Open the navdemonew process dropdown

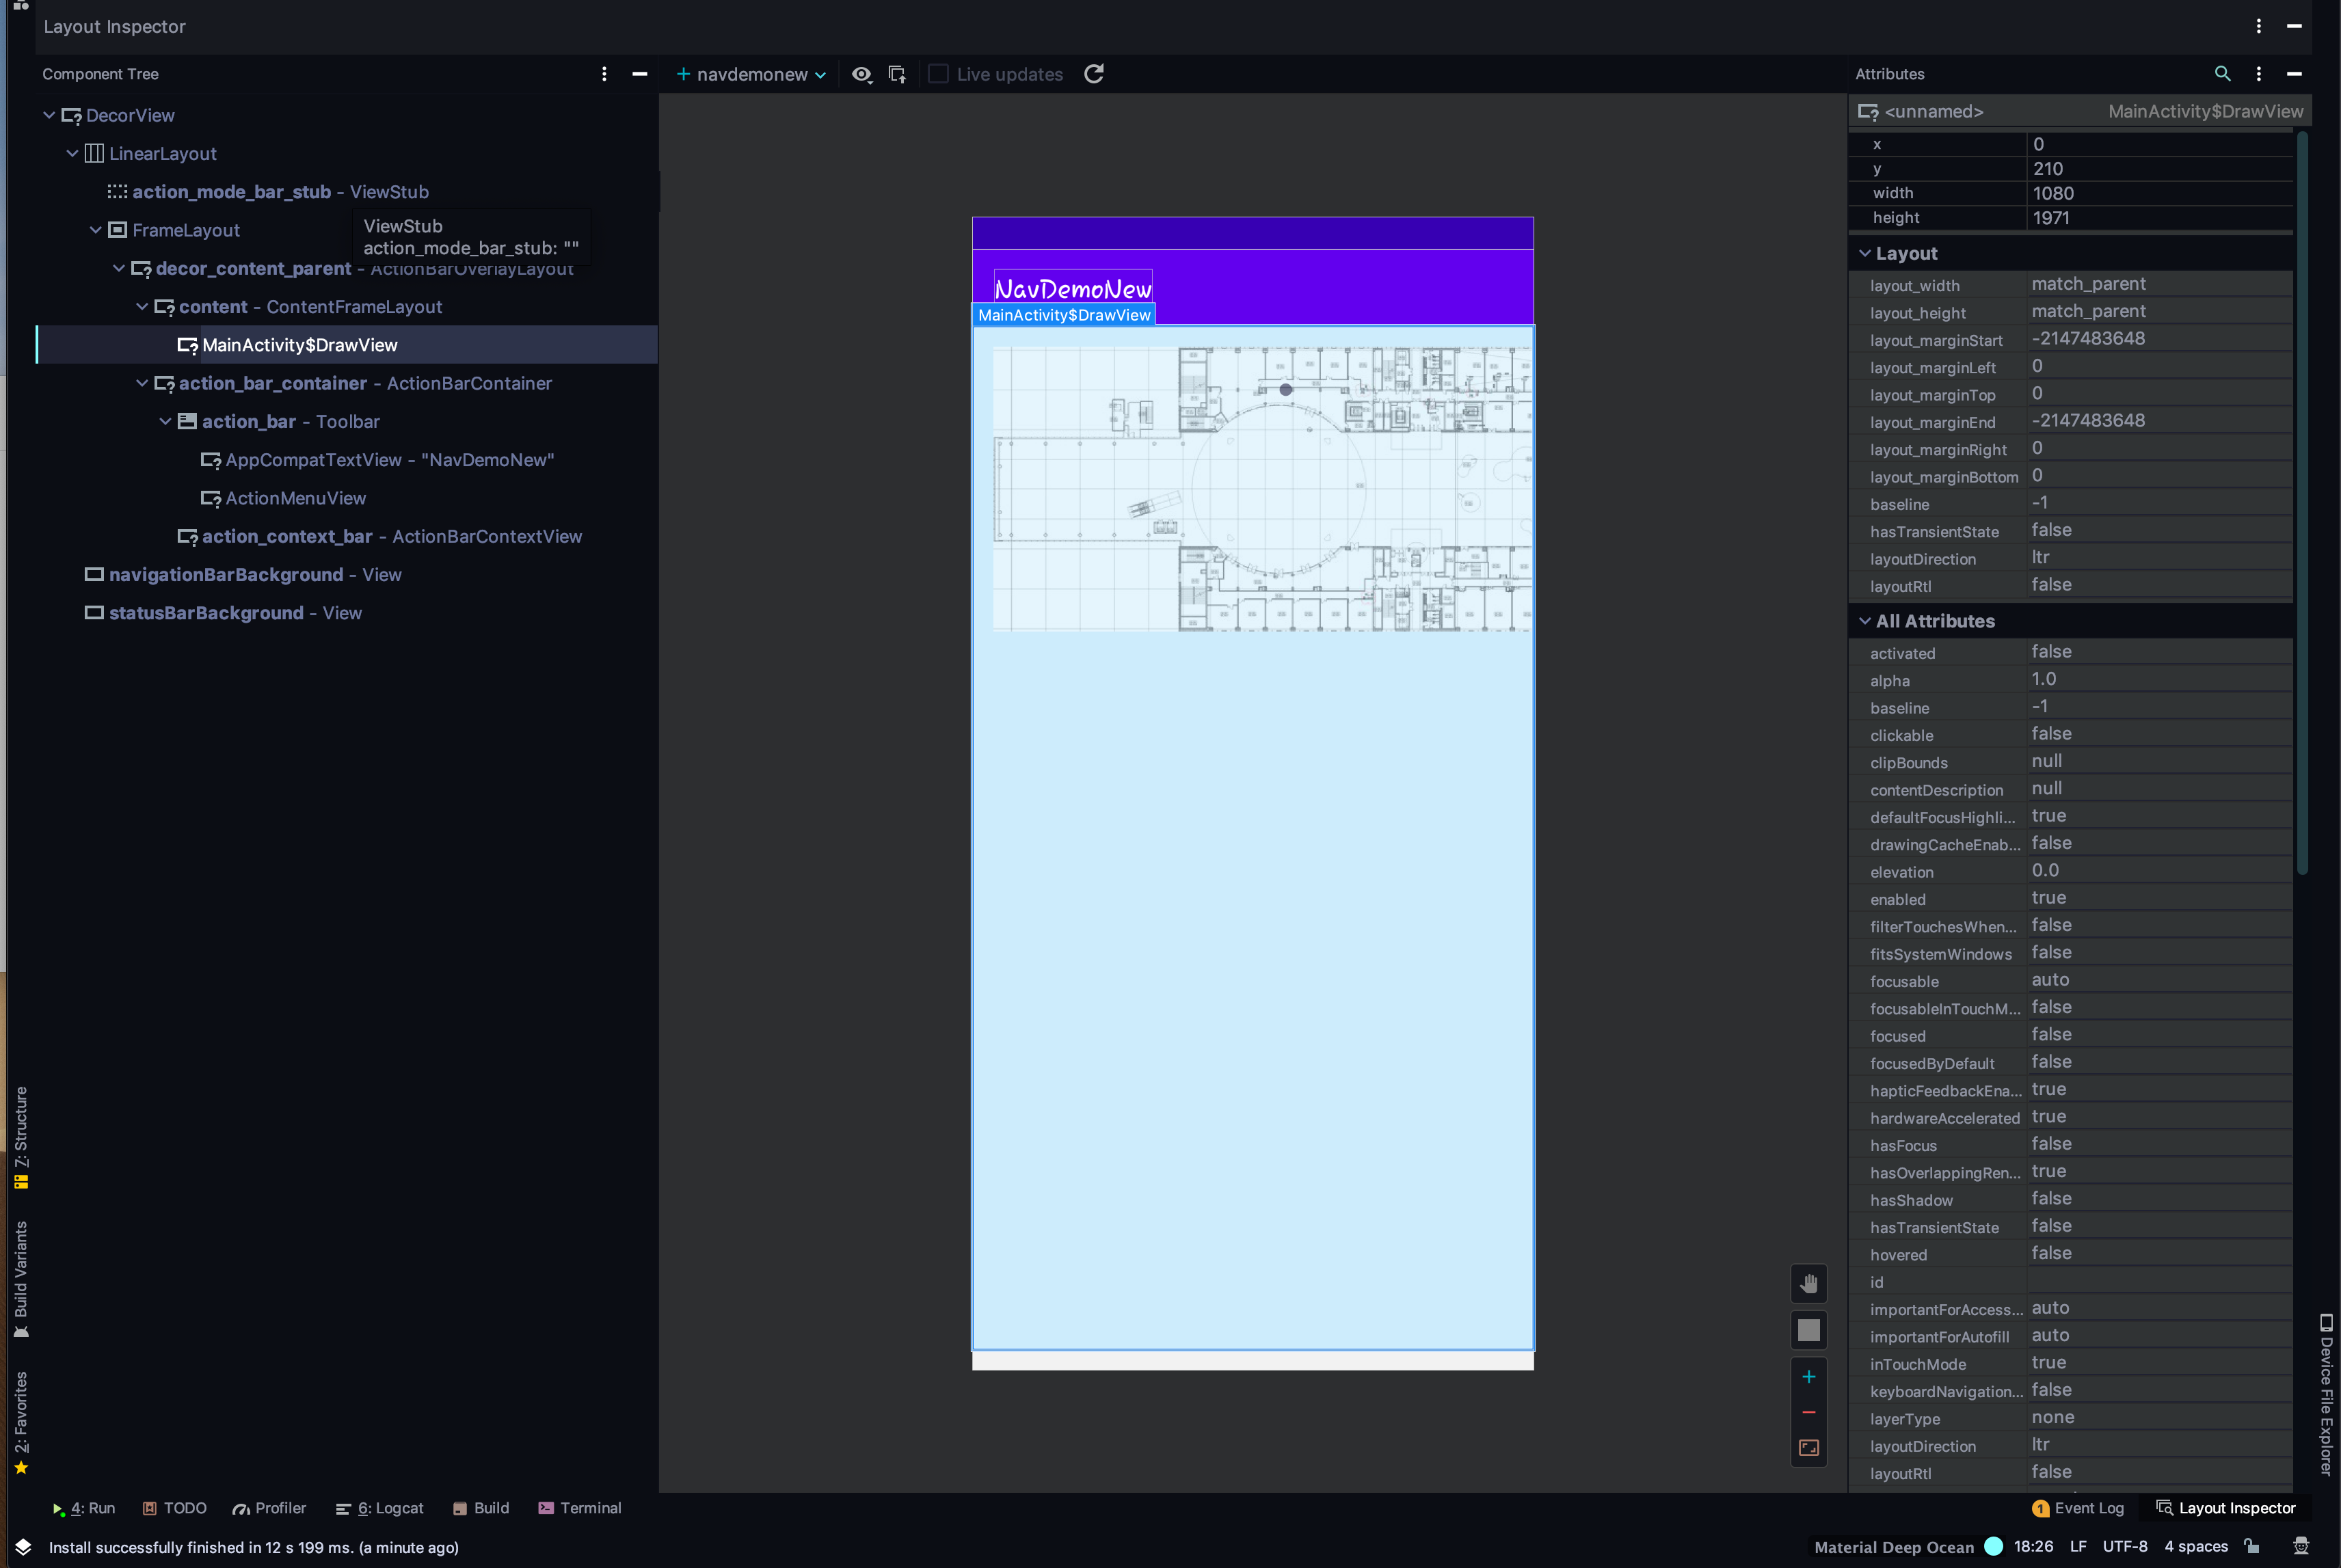click(x=752, y=74)
